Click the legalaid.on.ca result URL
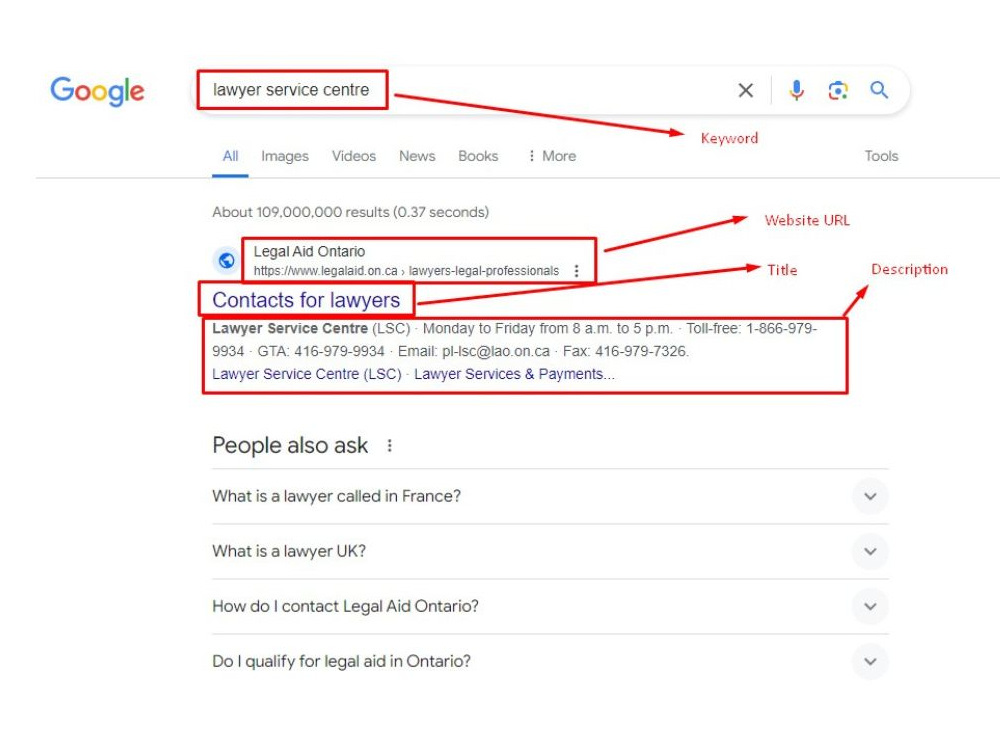This screenshot has height=750, width=1000. [406, 271]
